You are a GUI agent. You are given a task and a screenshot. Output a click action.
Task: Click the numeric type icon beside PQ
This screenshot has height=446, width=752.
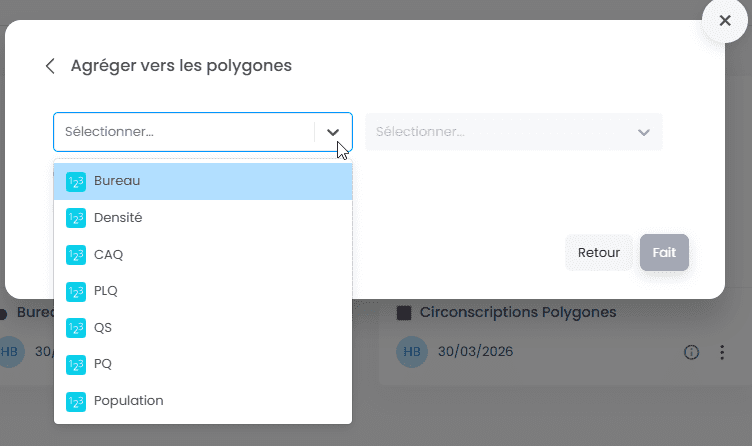pyautogui.click(x=76, y=364)
